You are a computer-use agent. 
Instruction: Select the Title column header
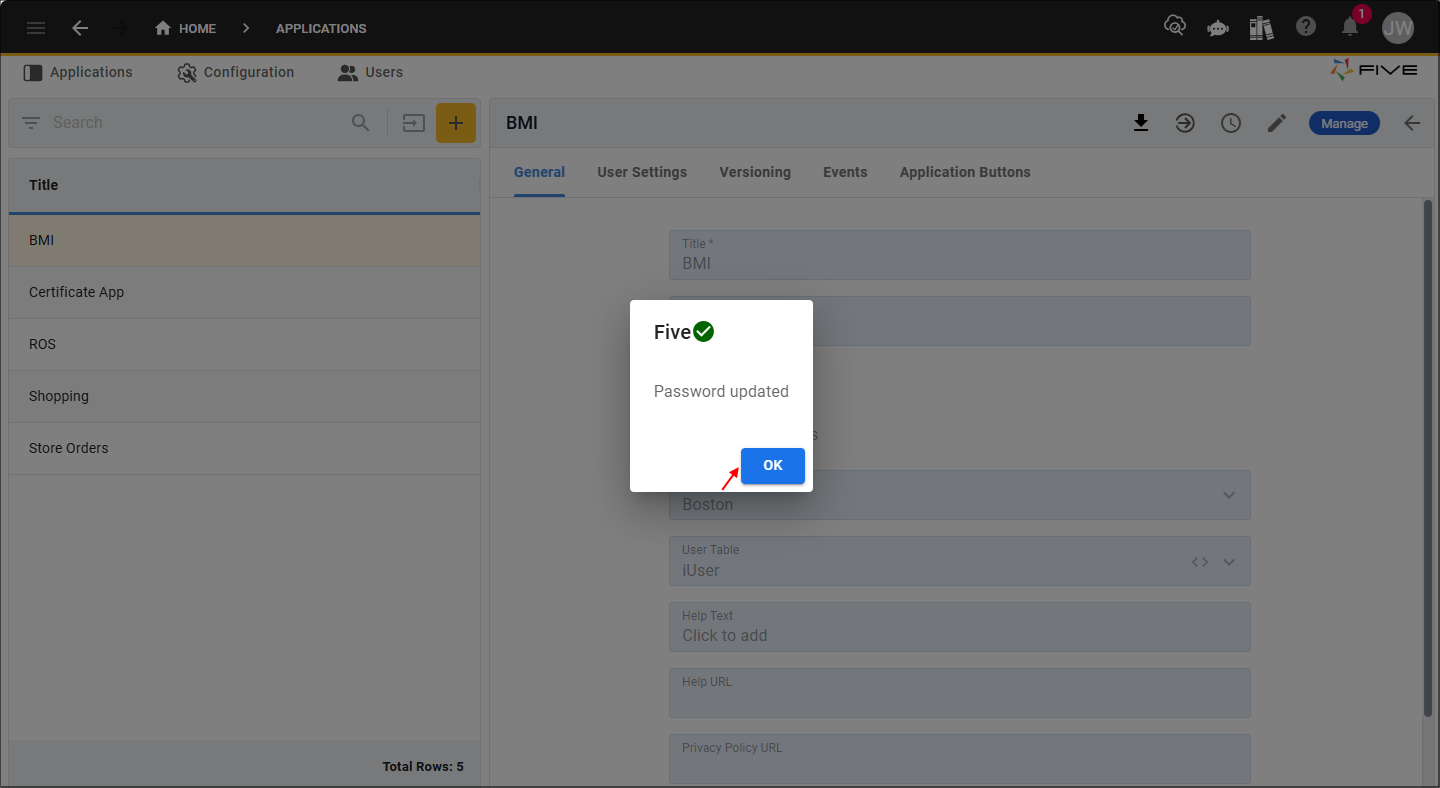(244, 185)
